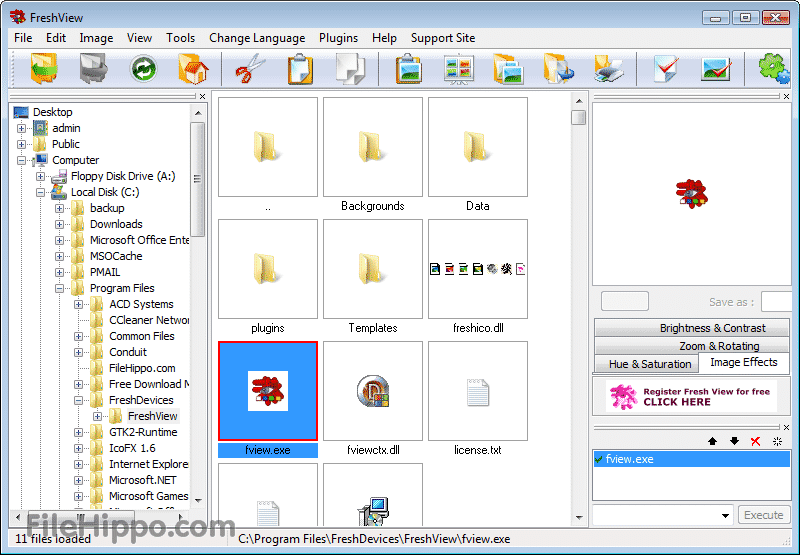
Task: Select the Image Effects tab
Action: [743, 362]
